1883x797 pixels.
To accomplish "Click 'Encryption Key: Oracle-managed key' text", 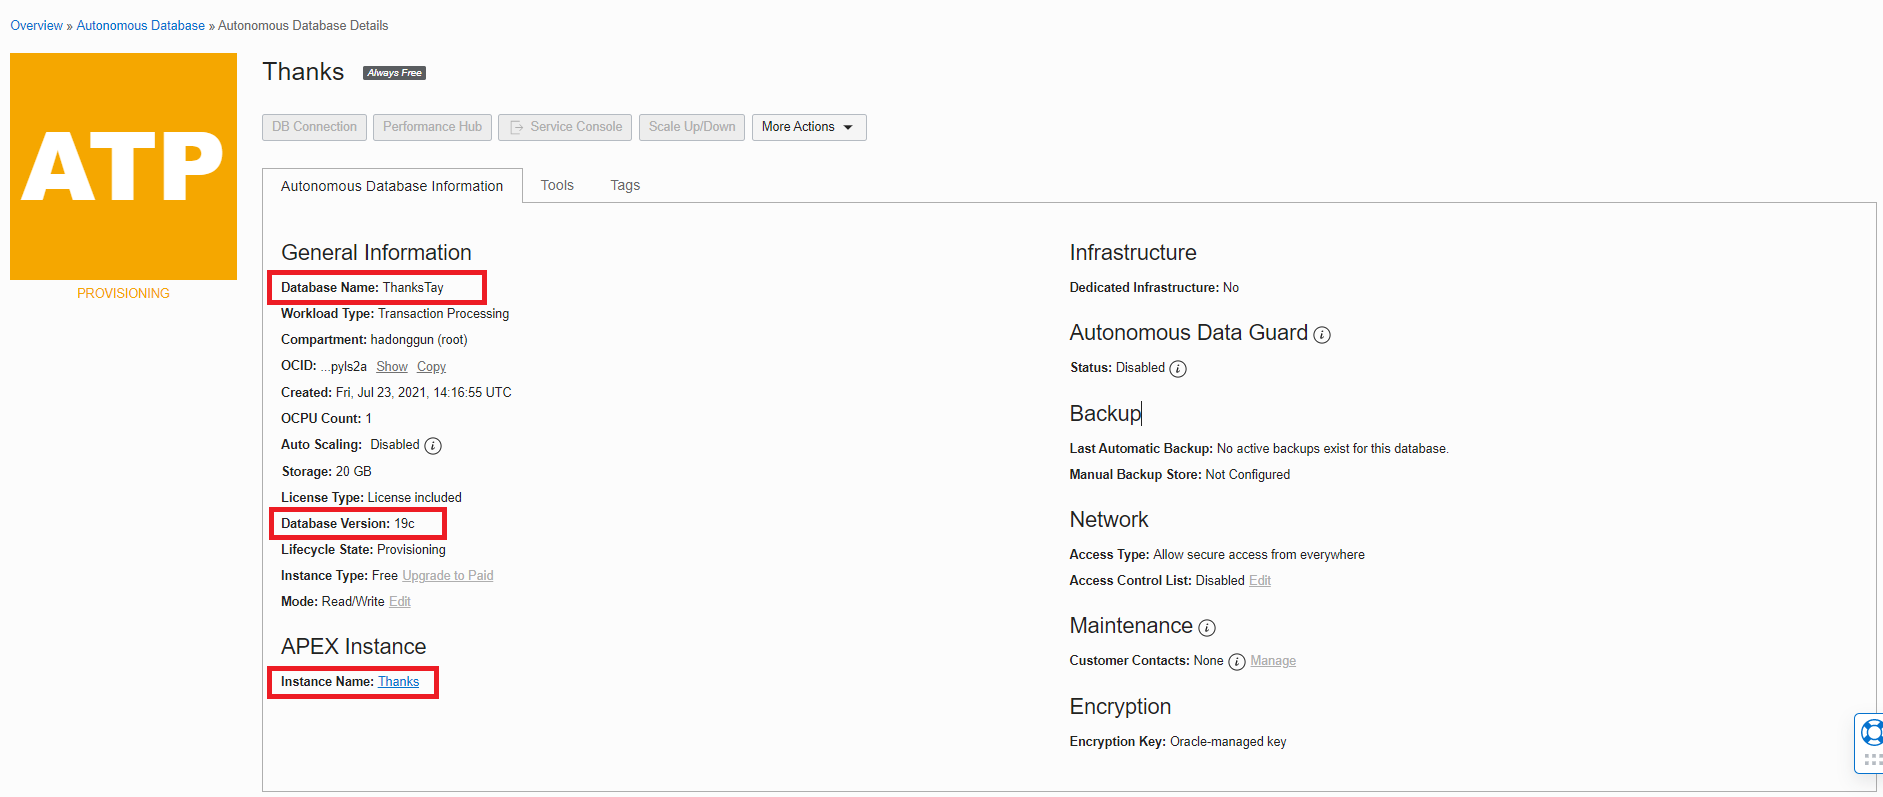I will point(1178,742).
